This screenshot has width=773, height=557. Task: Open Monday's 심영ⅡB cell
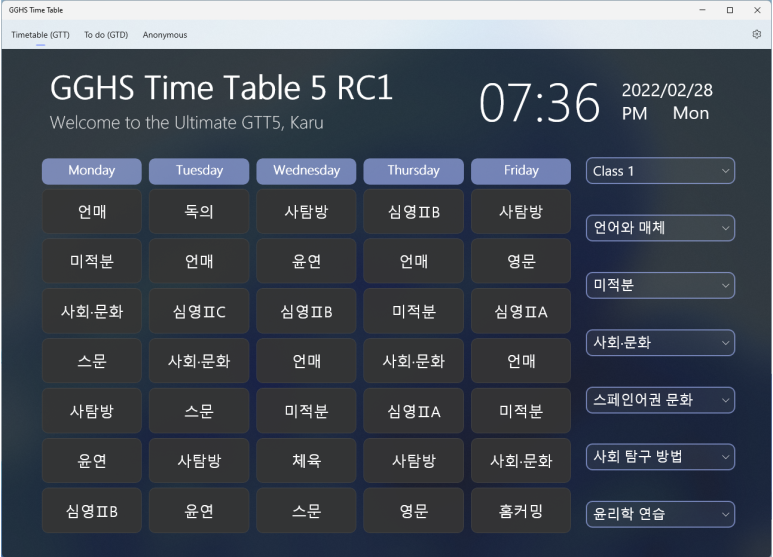click(x=92, y=511)
